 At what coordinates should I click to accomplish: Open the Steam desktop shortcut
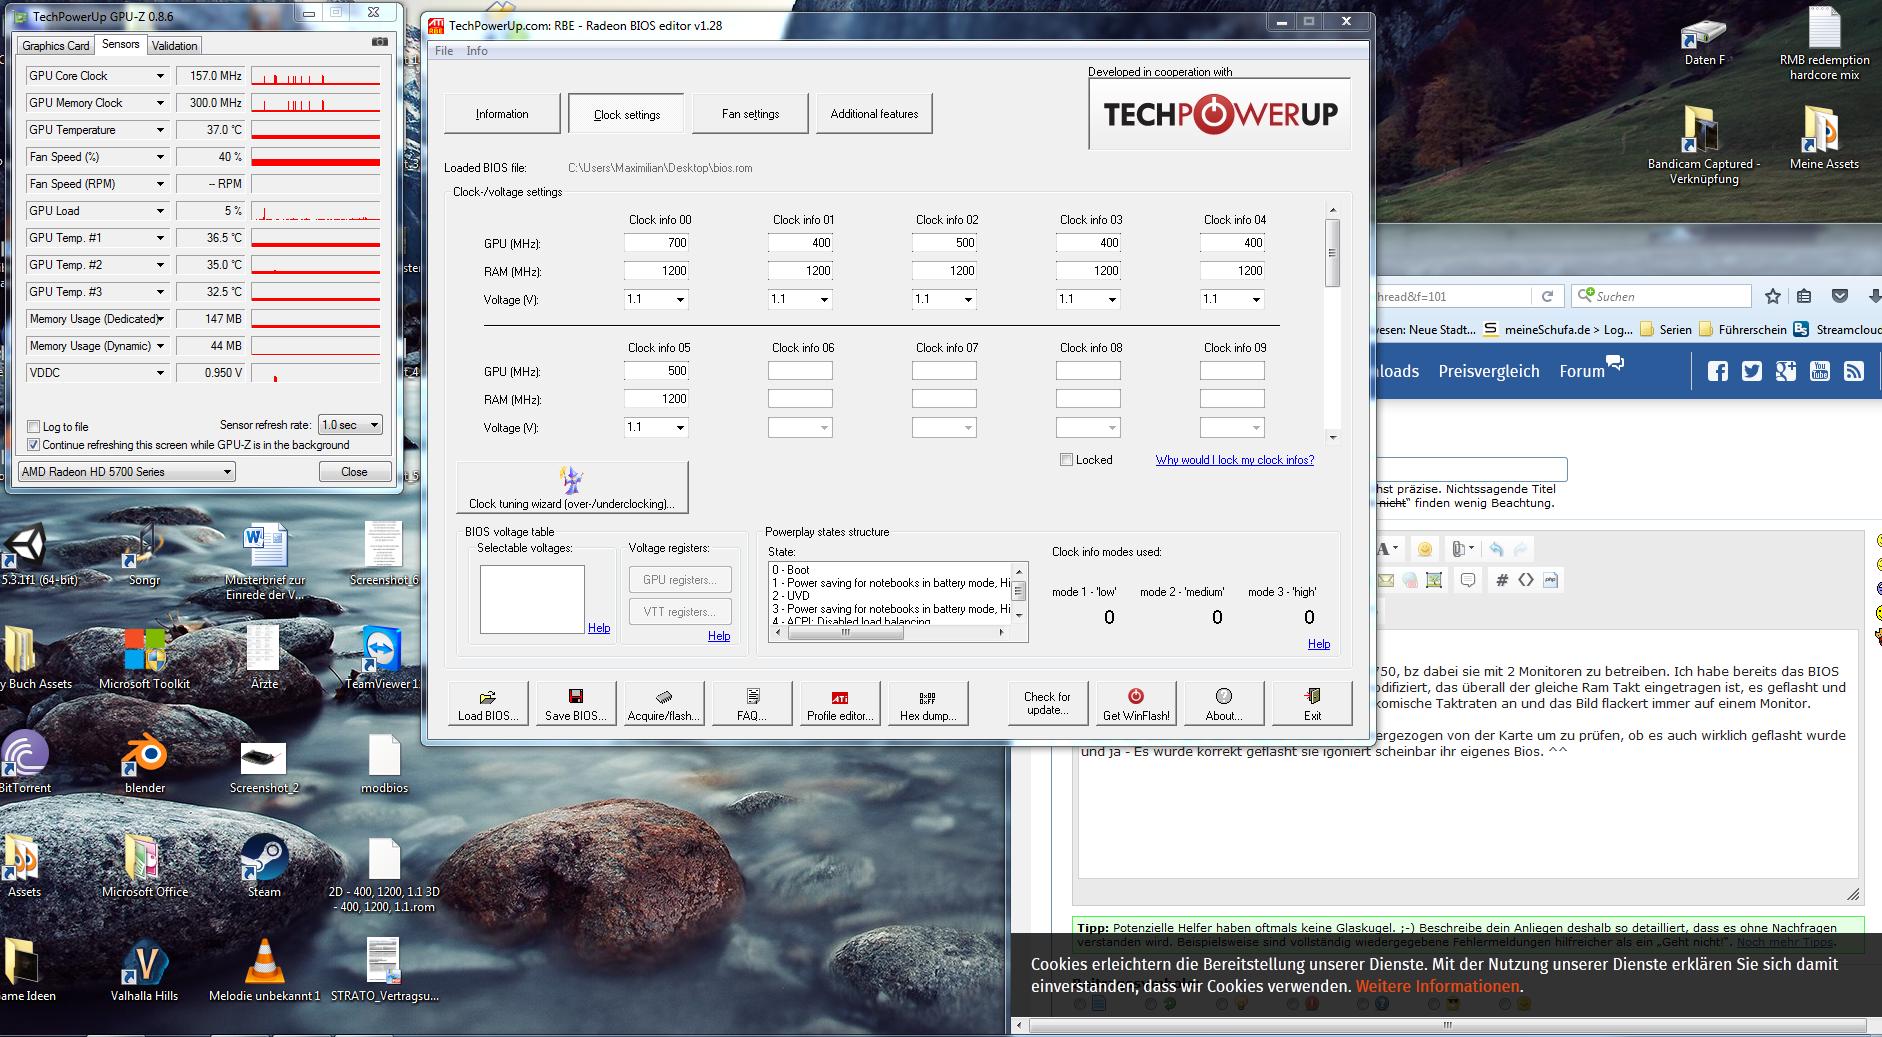(264, 866)
